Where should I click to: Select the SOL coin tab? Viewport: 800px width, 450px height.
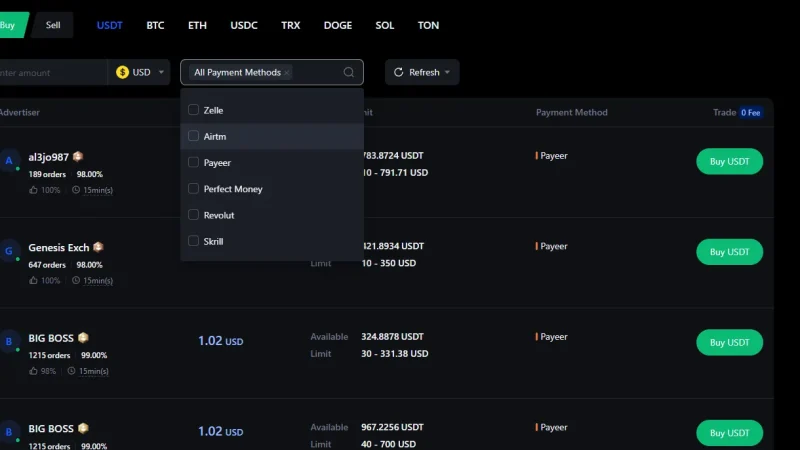coord(385,26)
